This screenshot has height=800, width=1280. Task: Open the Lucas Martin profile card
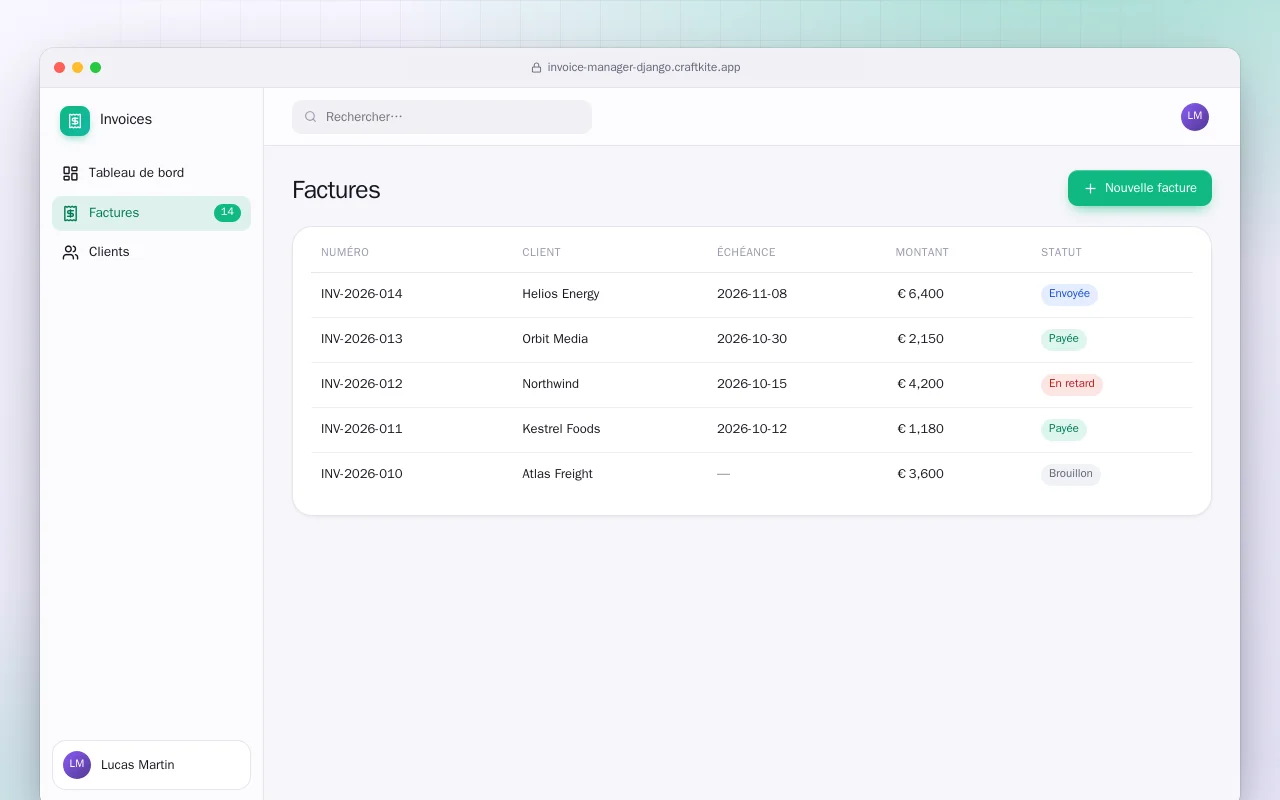click(151, 765)
